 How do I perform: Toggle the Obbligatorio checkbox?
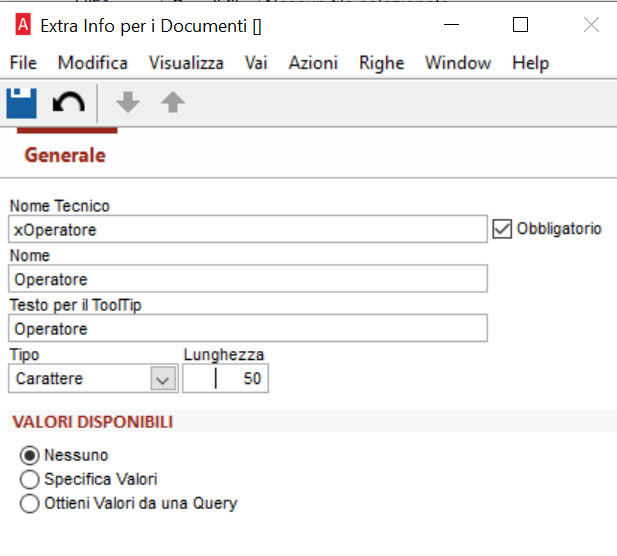click(502, 229)
